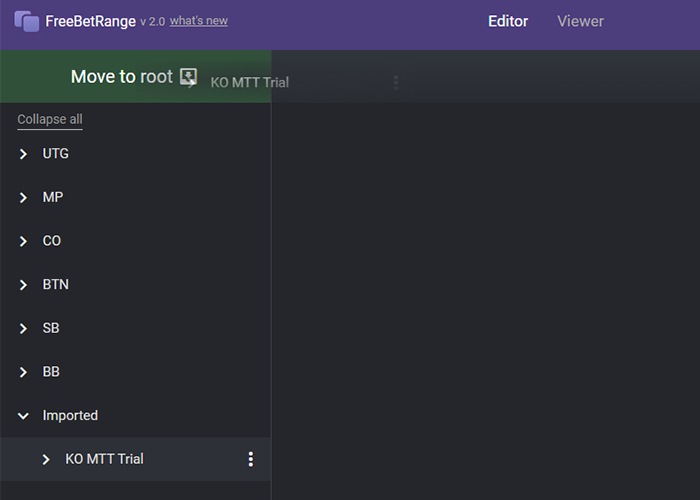700x500 pixels.
Task: Expand the MP folder chevron
Action: coord(23,197)
